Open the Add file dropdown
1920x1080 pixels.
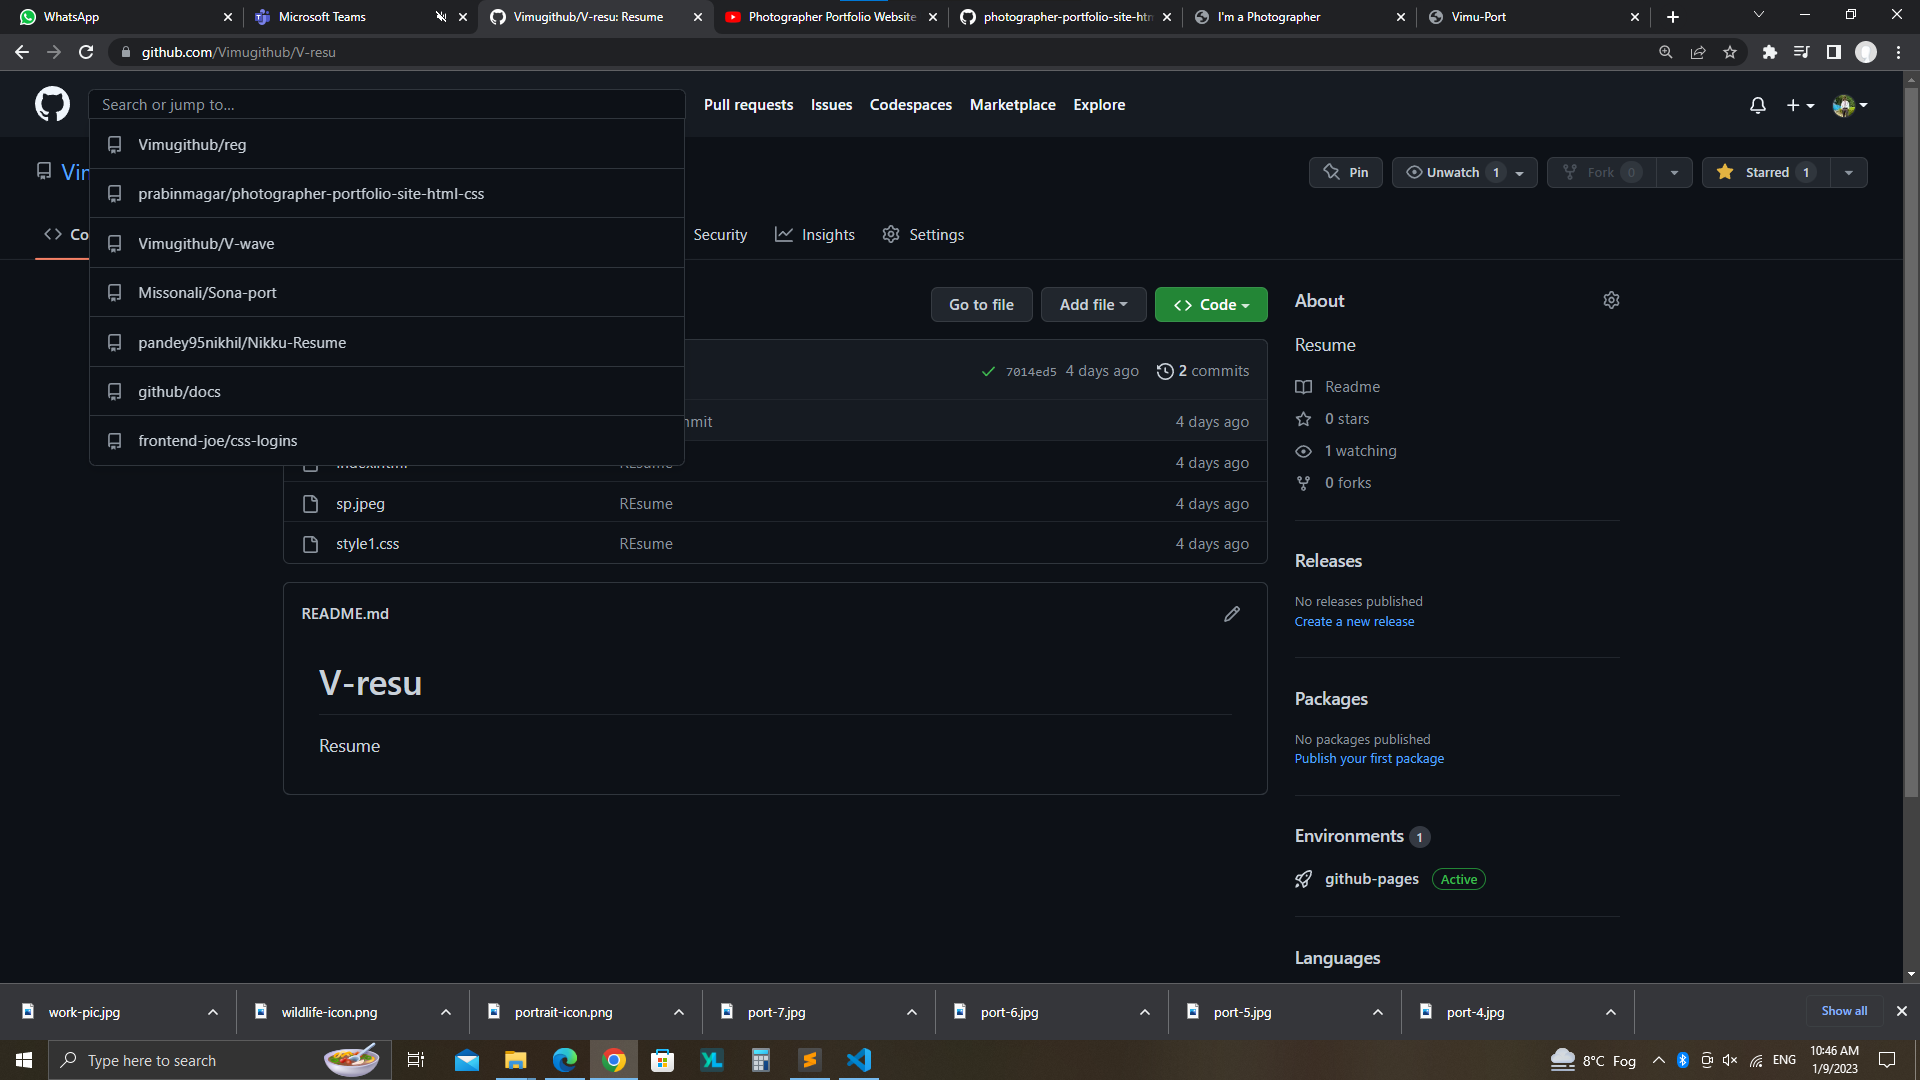(1093, 305)
